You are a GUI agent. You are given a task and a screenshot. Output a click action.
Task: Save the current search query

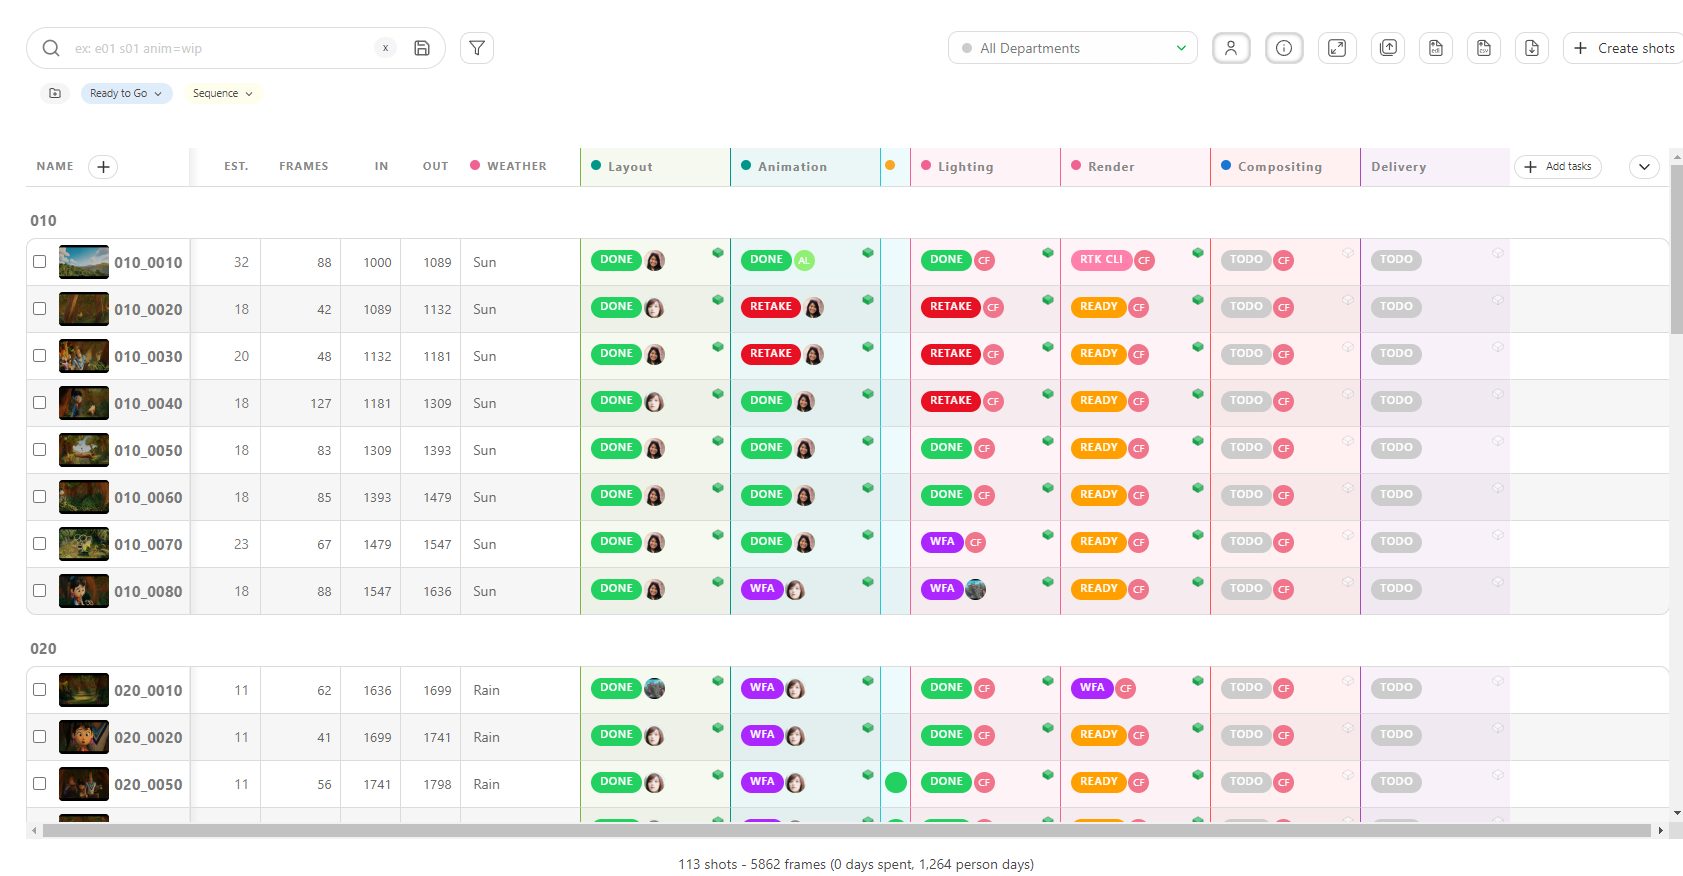422,48
